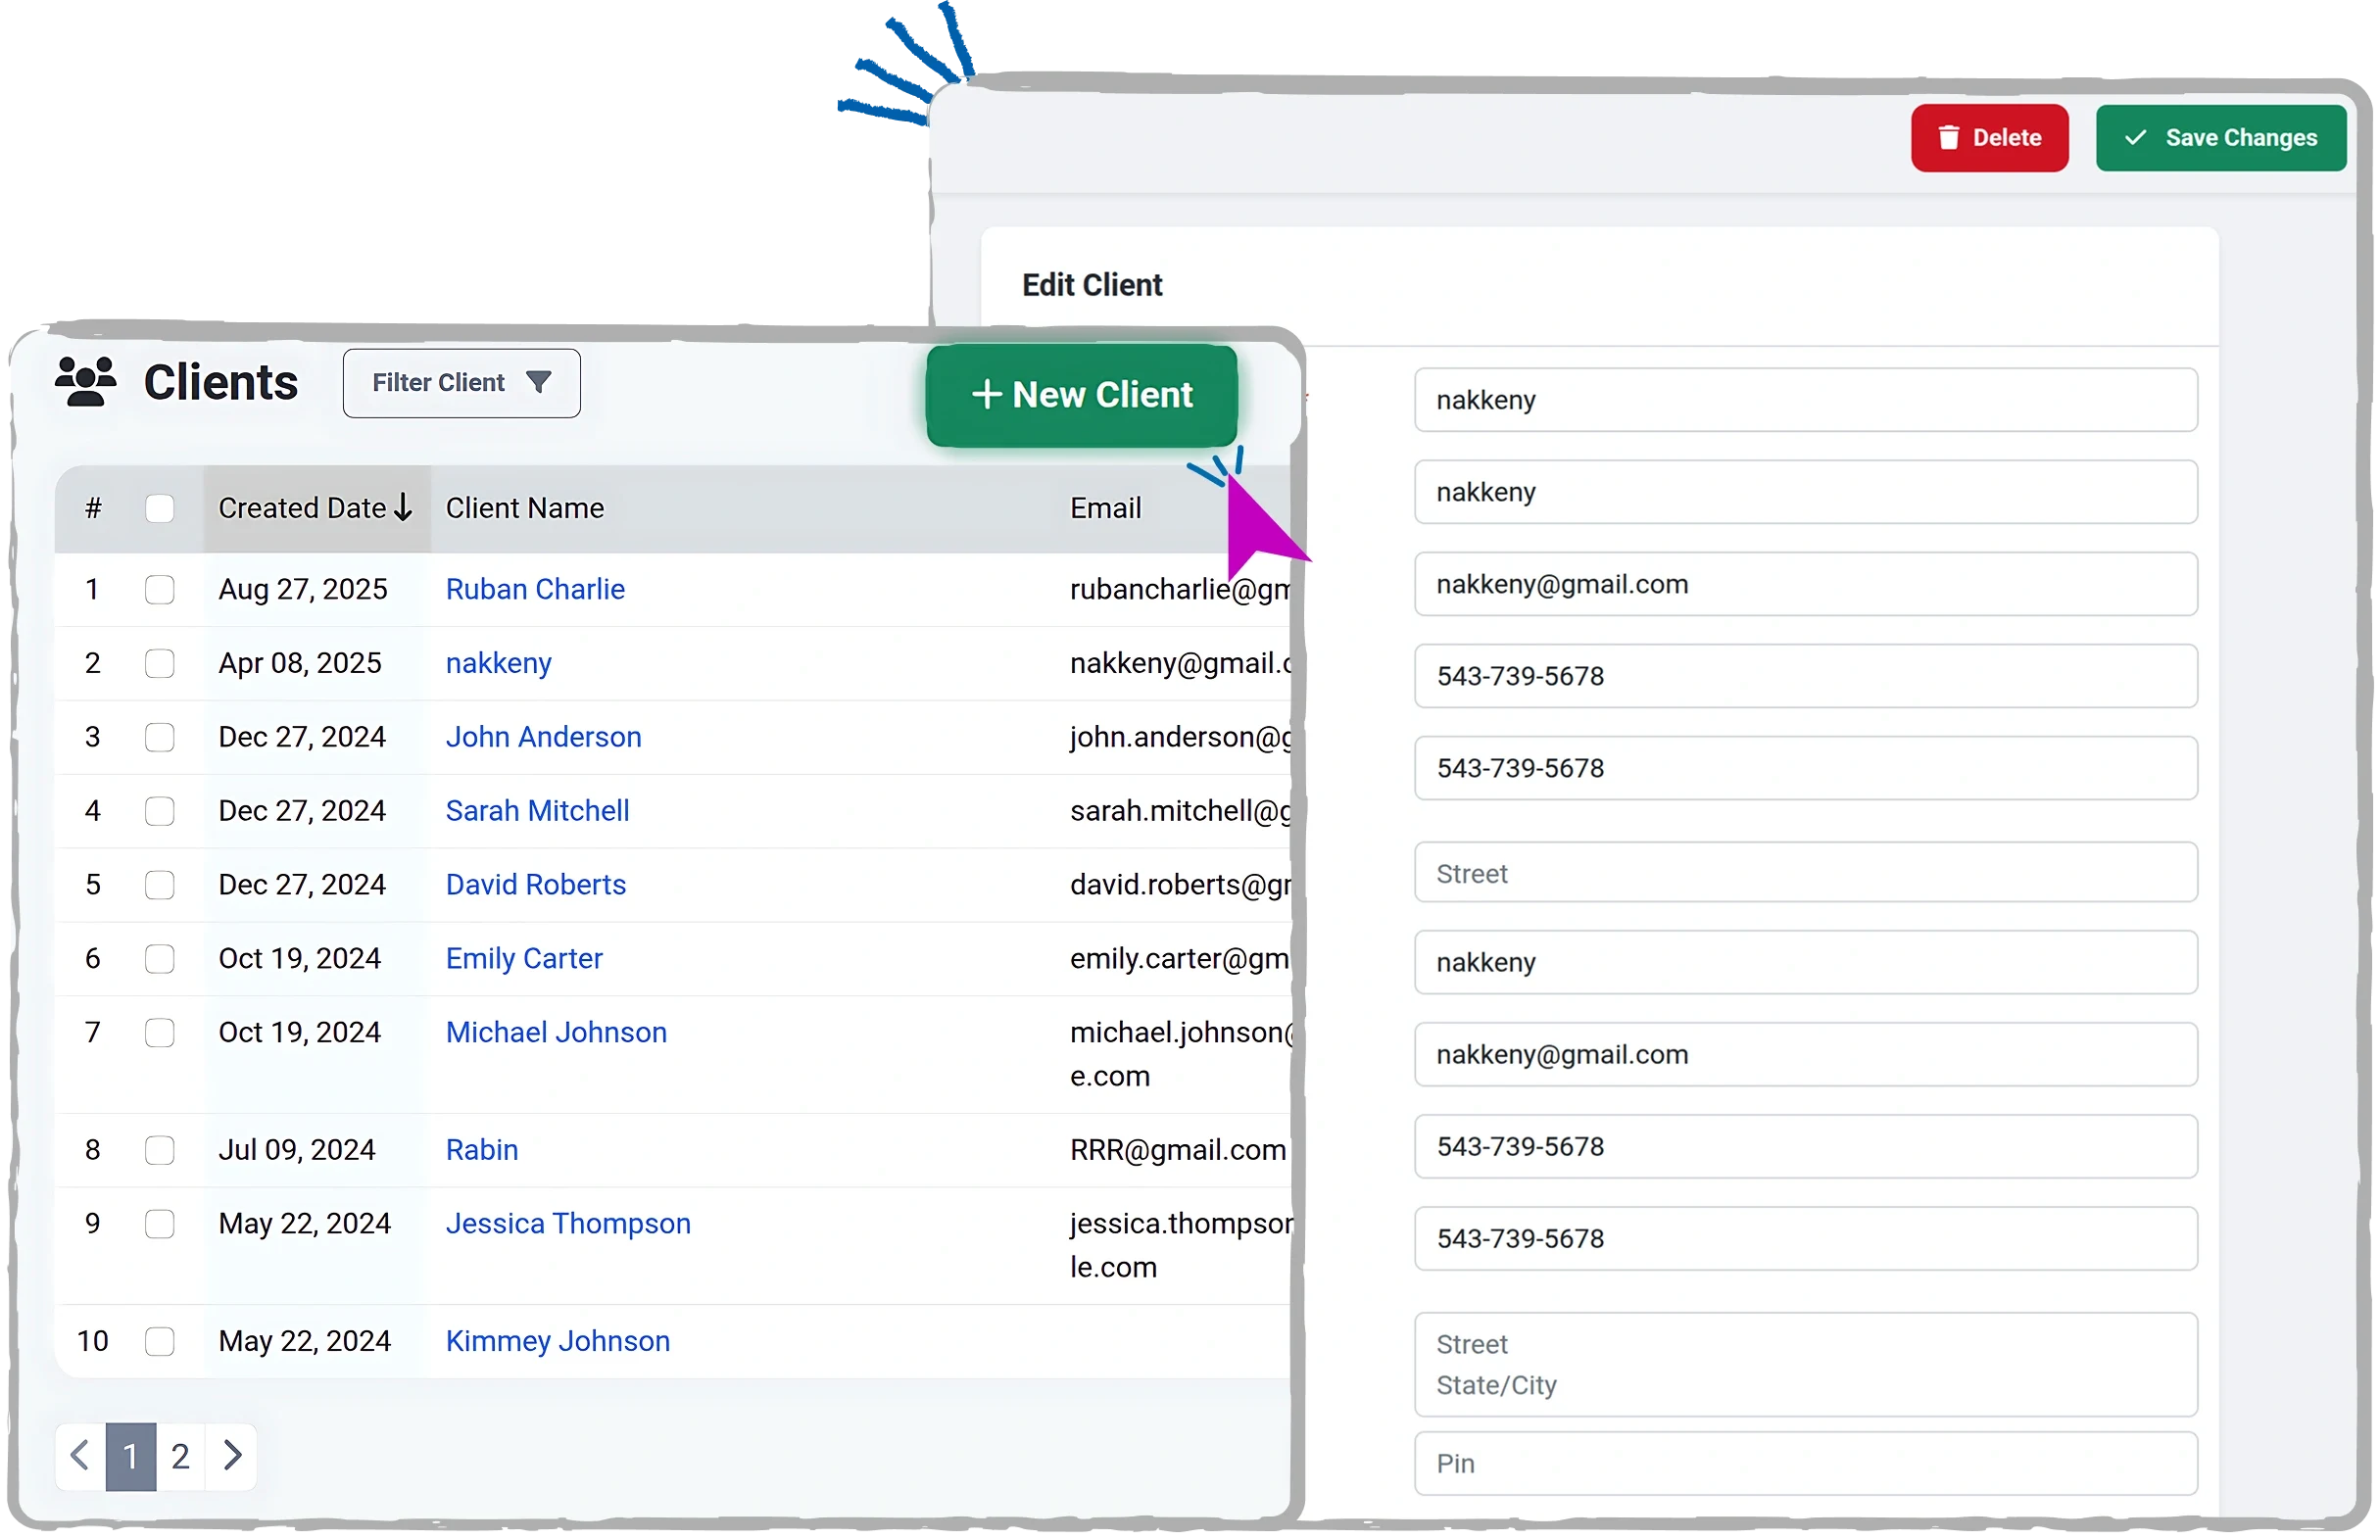Check the checkbox for Rabin's row
2380x1540 pixels.
pyautogui.click(x=160, y=1150)
